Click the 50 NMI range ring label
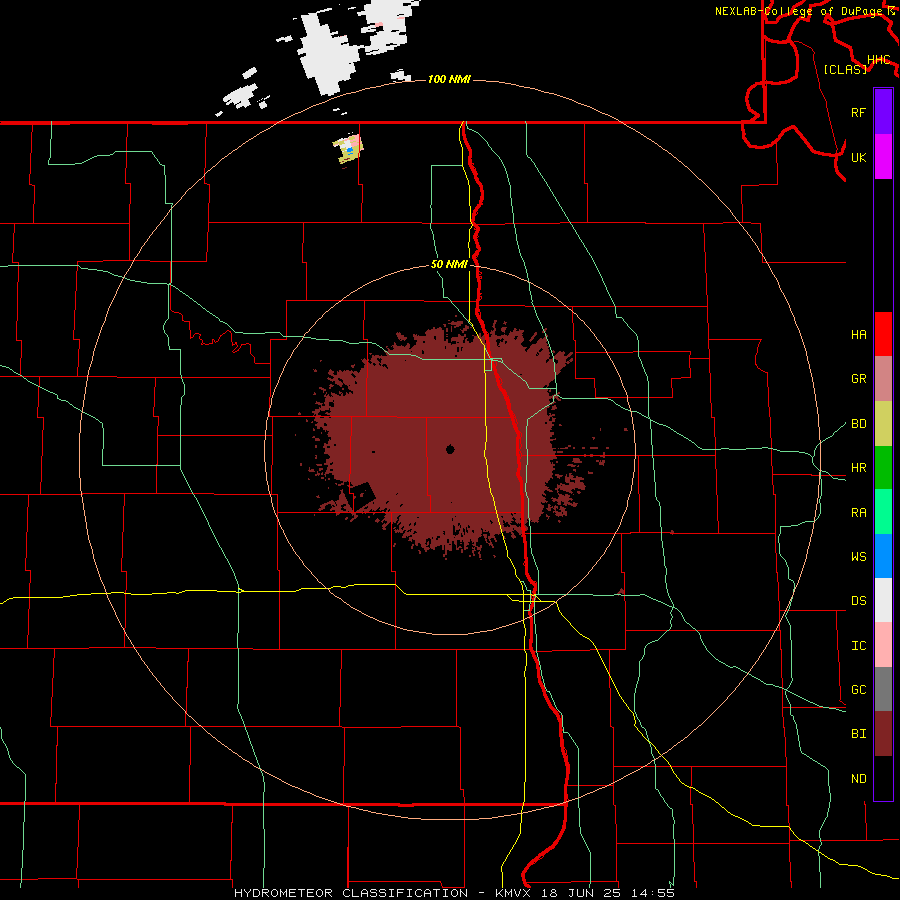Viewport: 900px width, 900px height. coord(449,265)
